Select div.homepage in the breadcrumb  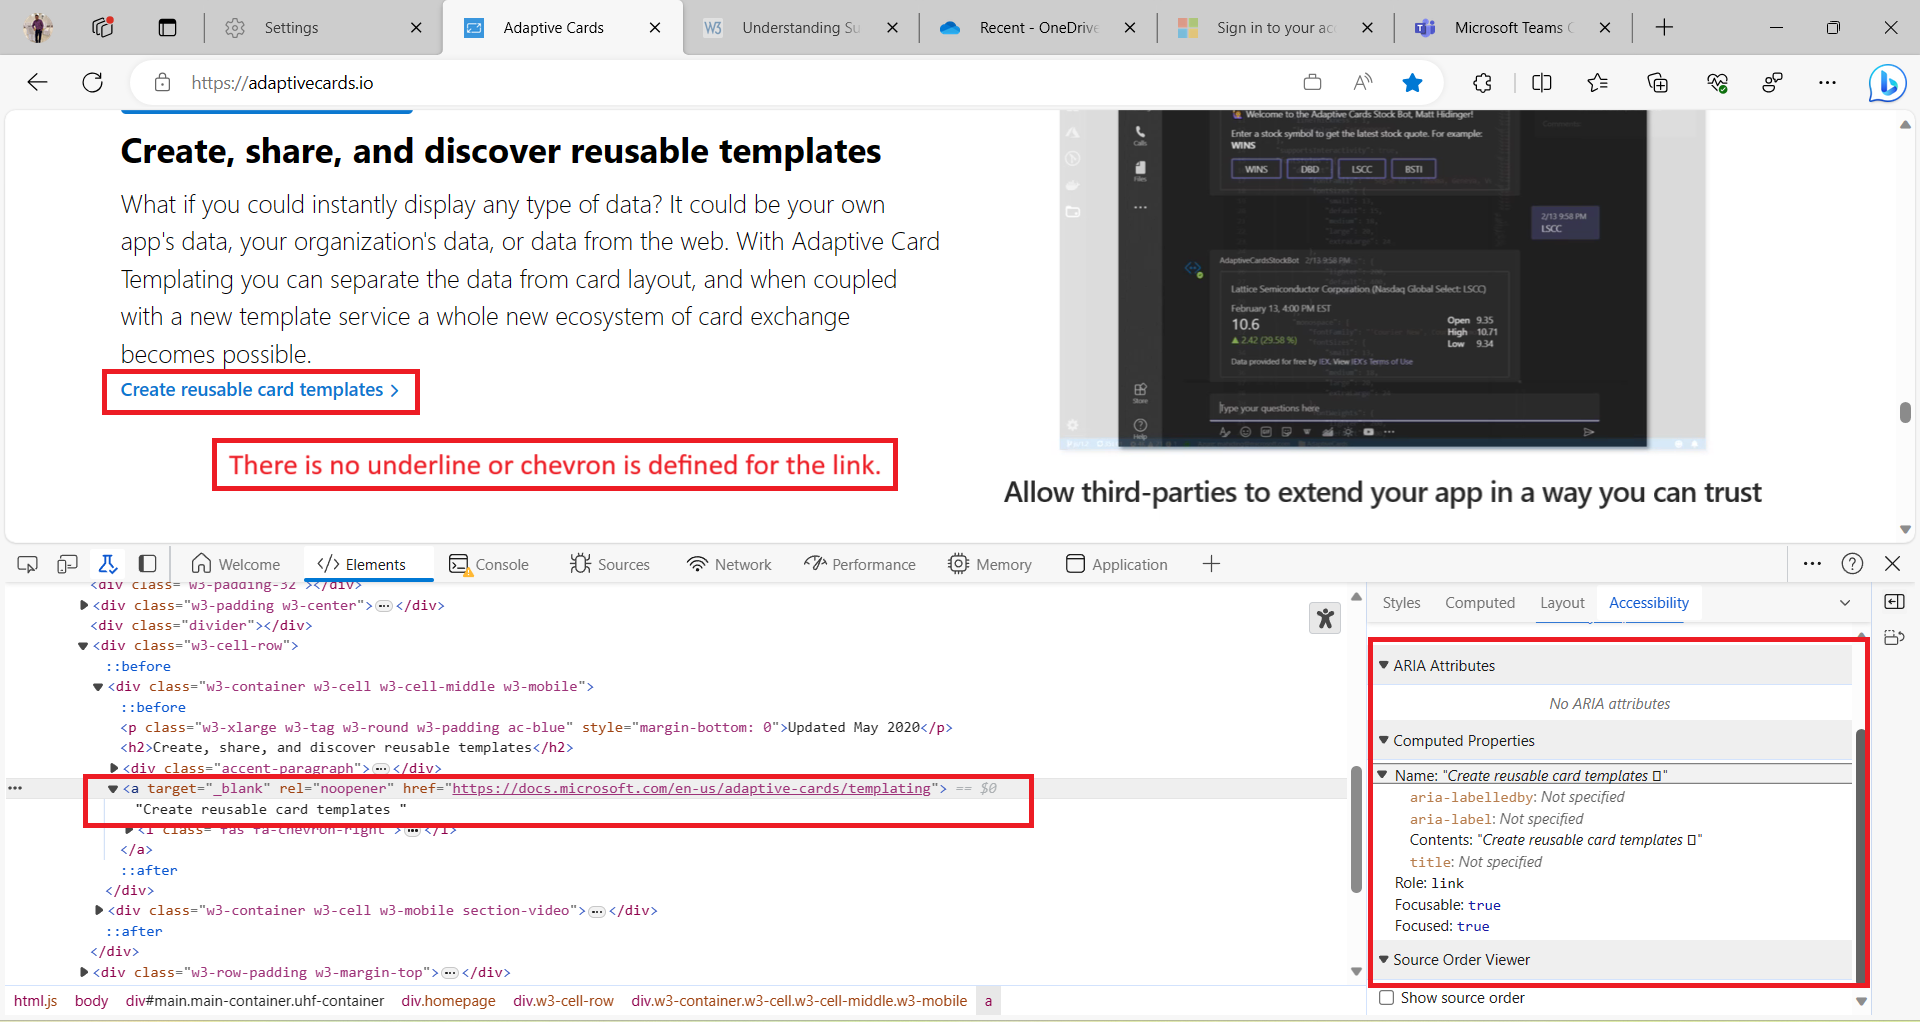click(448, 1001)
